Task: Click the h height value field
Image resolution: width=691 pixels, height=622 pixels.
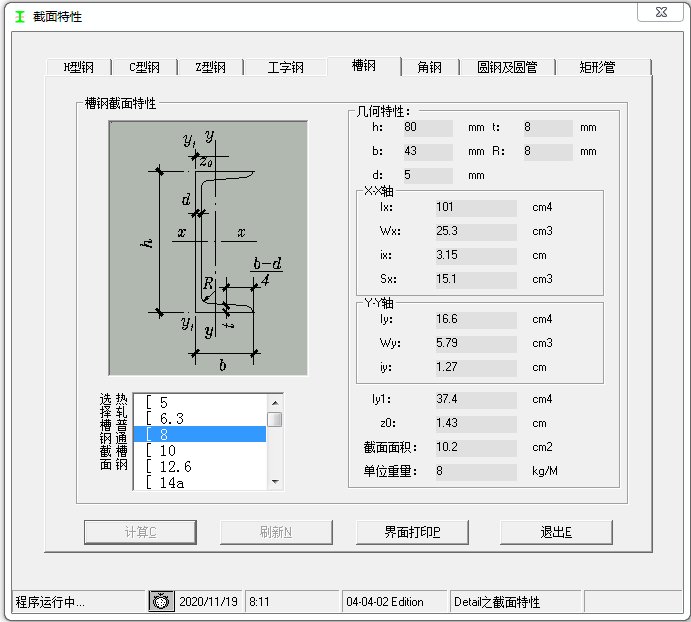Action: click(428, 128)
